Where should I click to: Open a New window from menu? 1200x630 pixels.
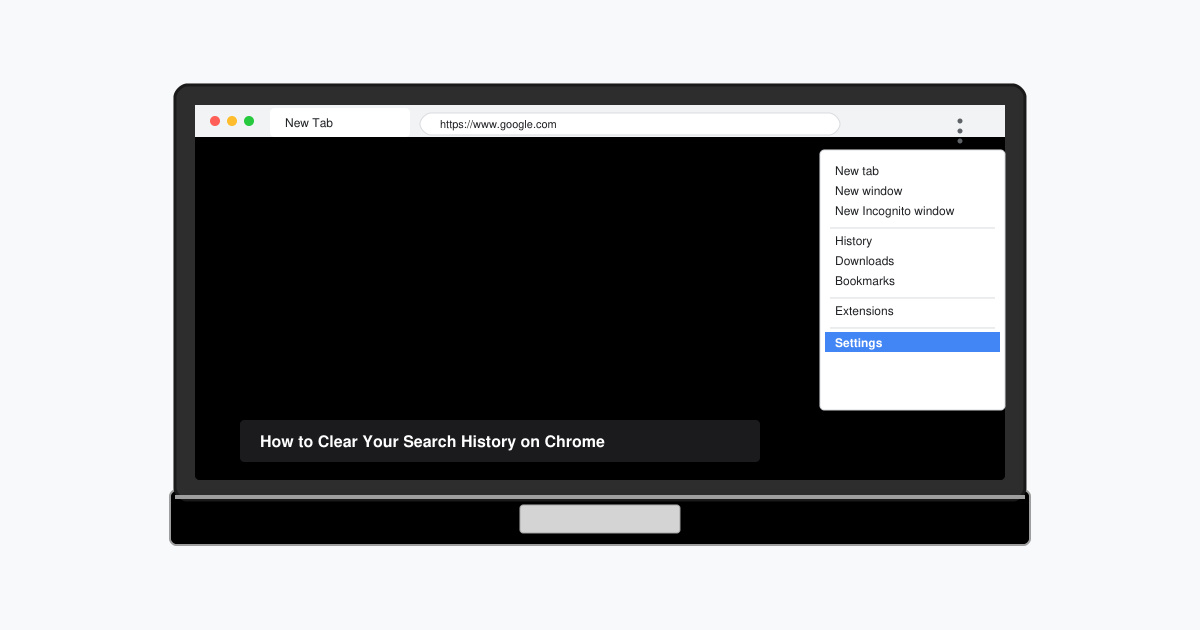tap(869, 191)
